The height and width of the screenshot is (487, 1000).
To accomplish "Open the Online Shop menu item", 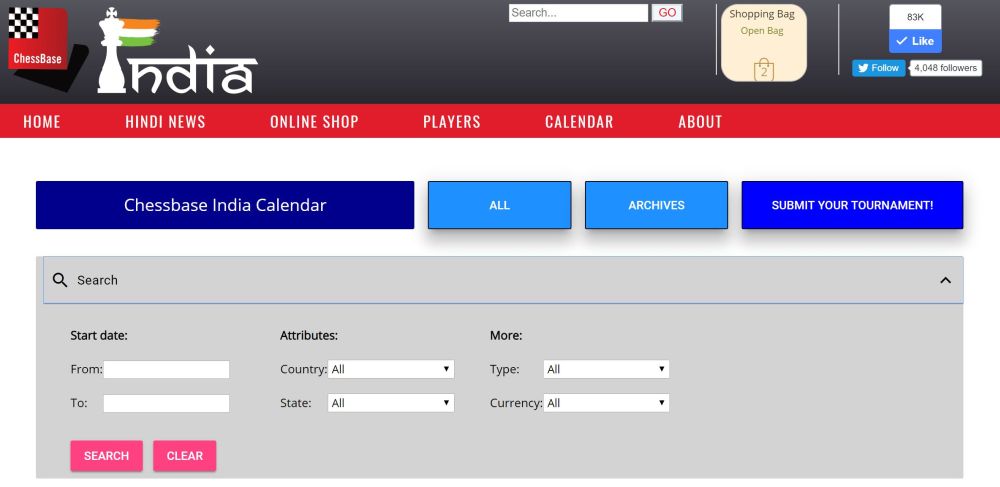I will coord(314,122).
